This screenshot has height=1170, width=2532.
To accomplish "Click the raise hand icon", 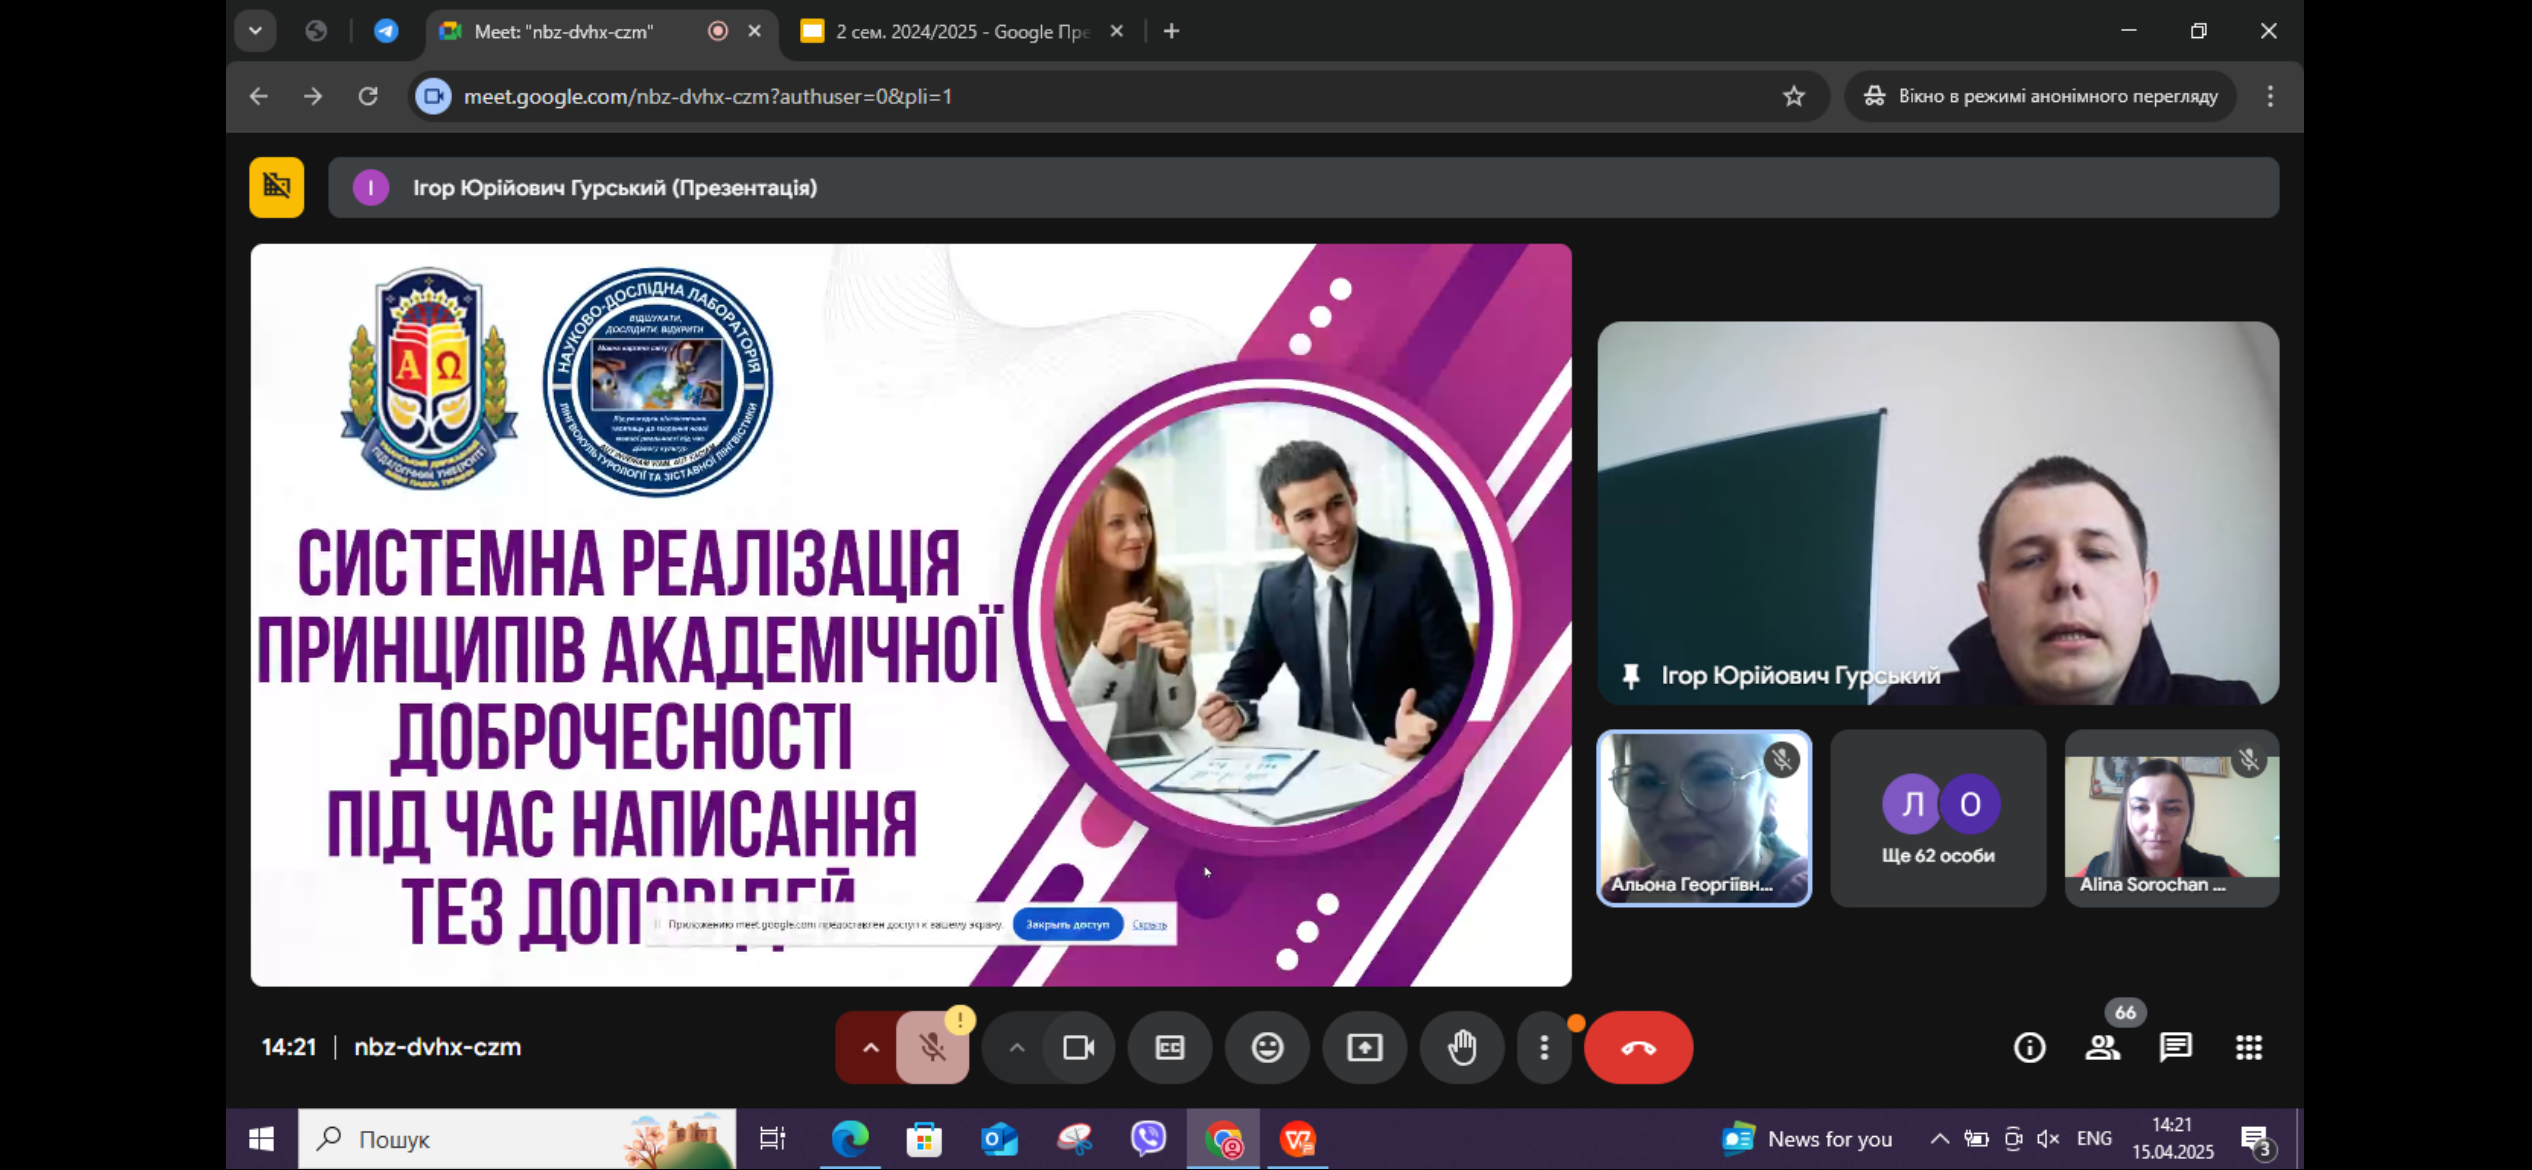I will click(1462, 1047).
